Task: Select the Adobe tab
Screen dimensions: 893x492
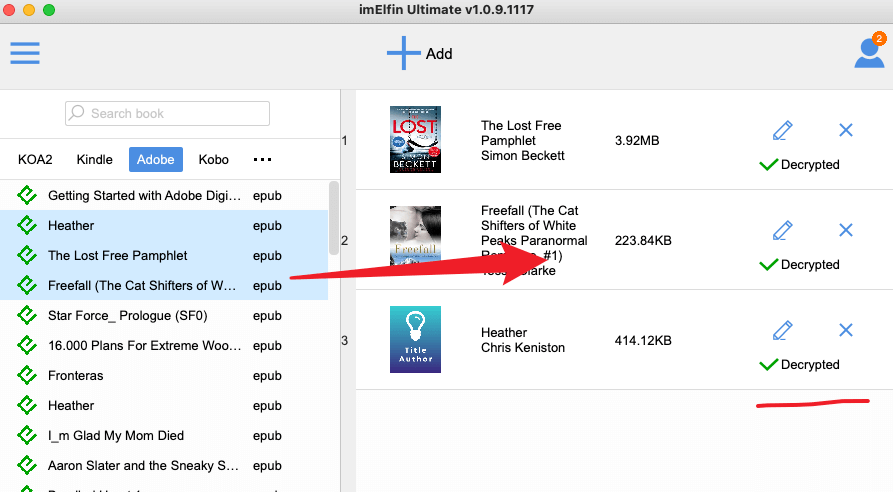Action: pos(155,159)
